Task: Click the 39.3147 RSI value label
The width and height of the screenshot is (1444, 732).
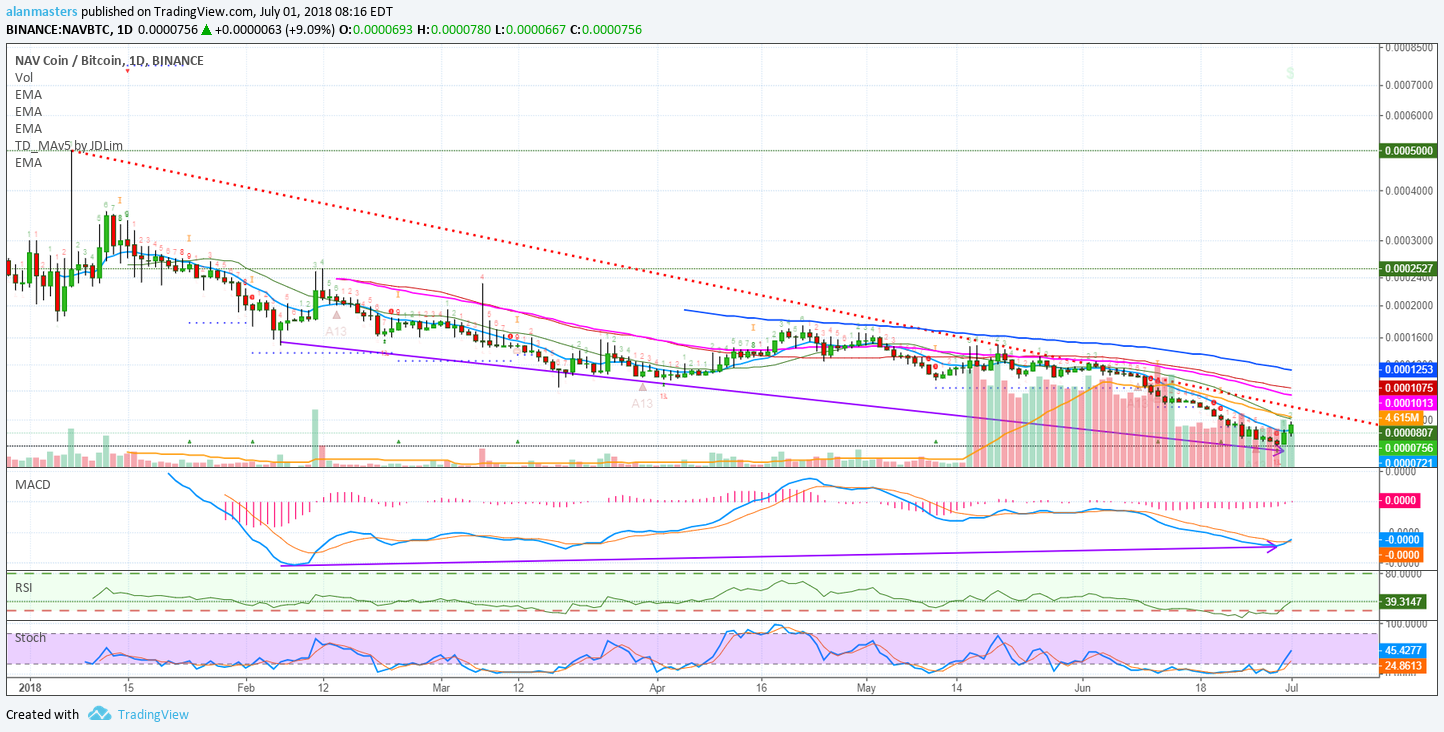Action: tap(1404, 602)
